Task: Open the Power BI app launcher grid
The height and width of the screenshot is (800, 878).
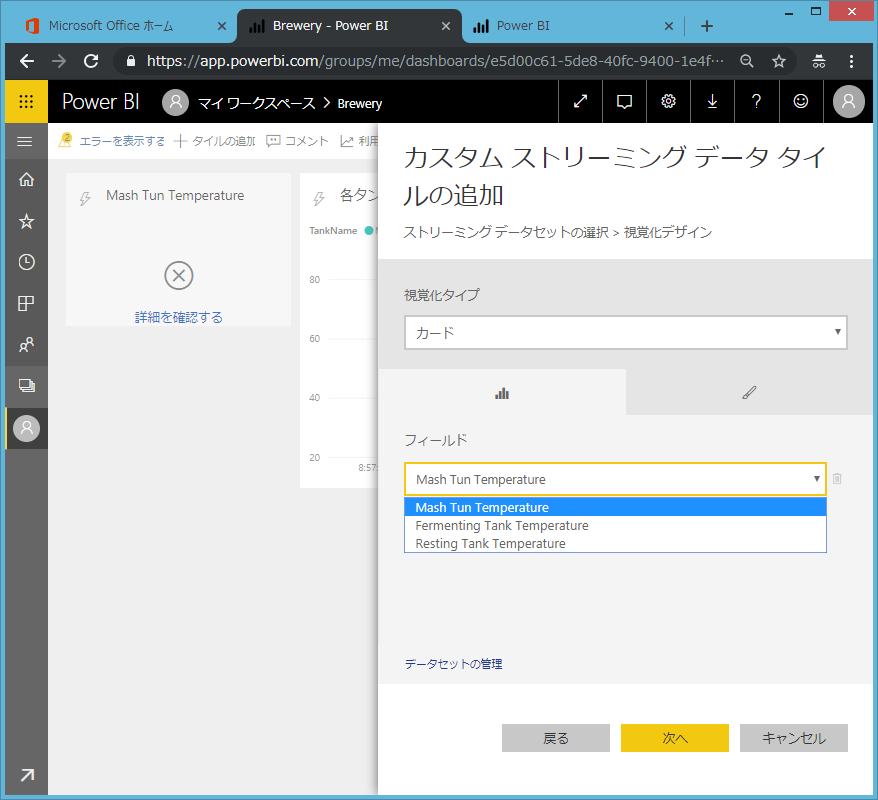Action: [x=26, y=101]
